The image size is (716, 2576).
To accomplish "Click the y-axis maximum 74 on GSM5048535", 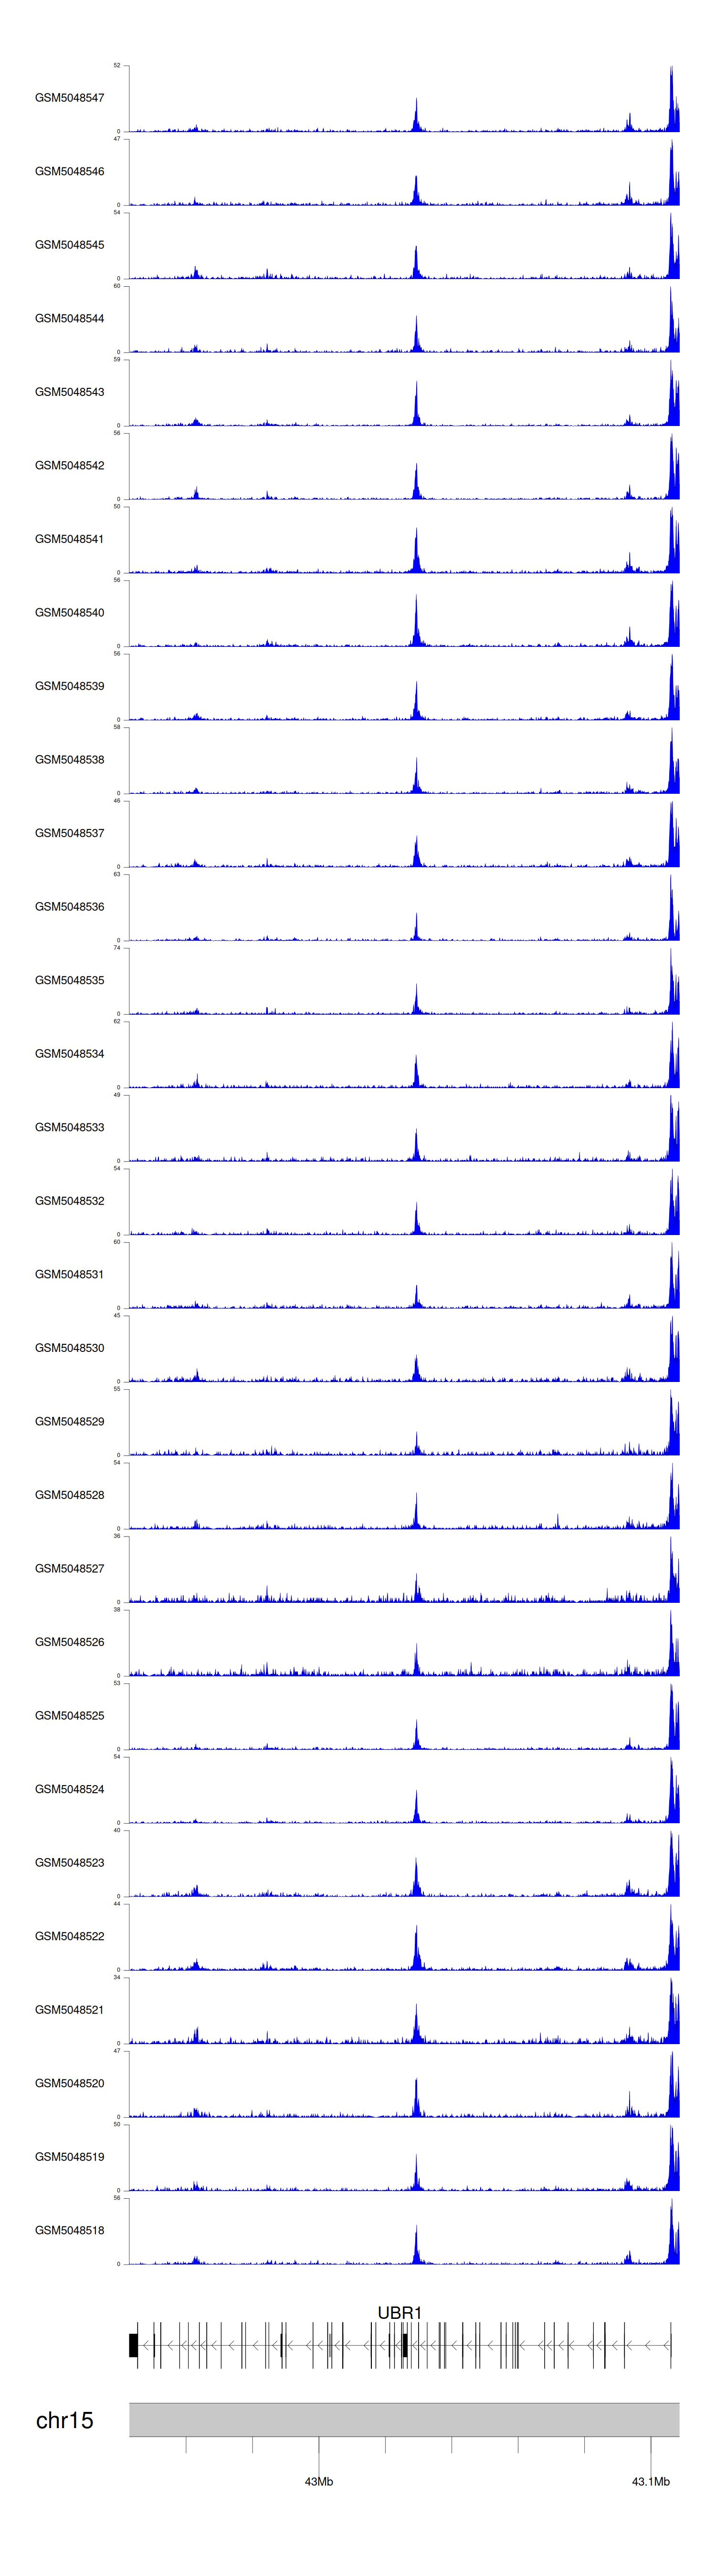I will (x=117, y=947).
